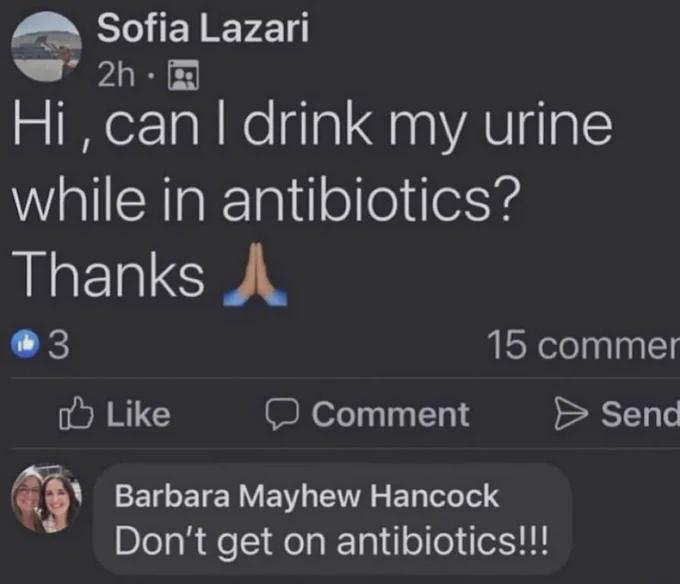Click the Sofia Lazari author name
This screenshot has width=680, height=584.
coord(203,28)
